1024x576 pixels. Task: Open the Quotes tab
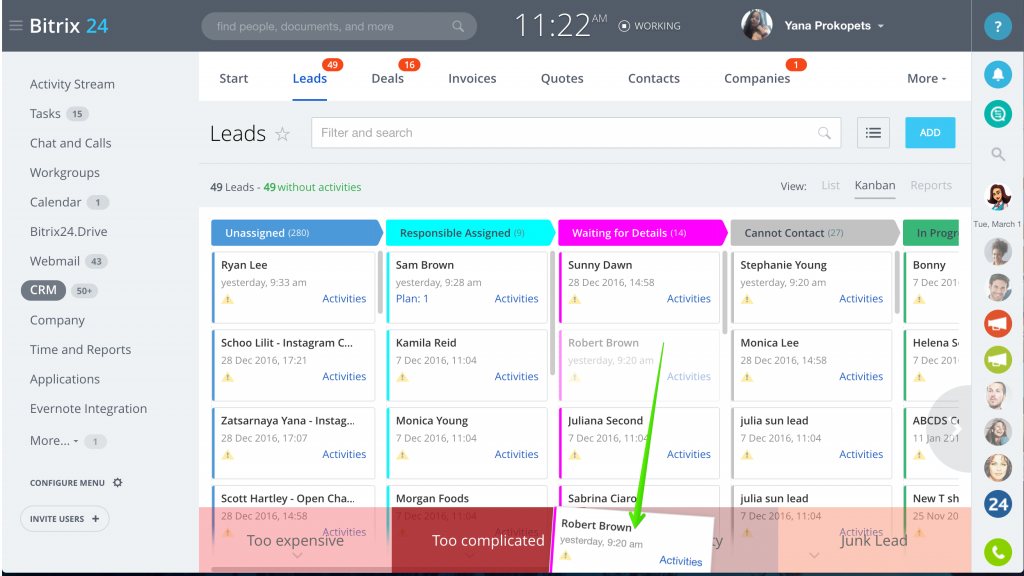point(562,78)
